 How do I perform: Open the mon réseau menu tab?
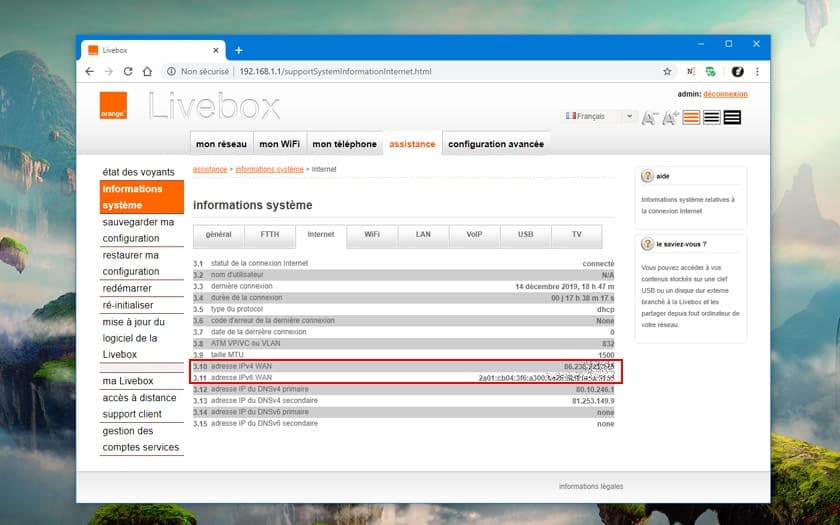click(221, 144)
